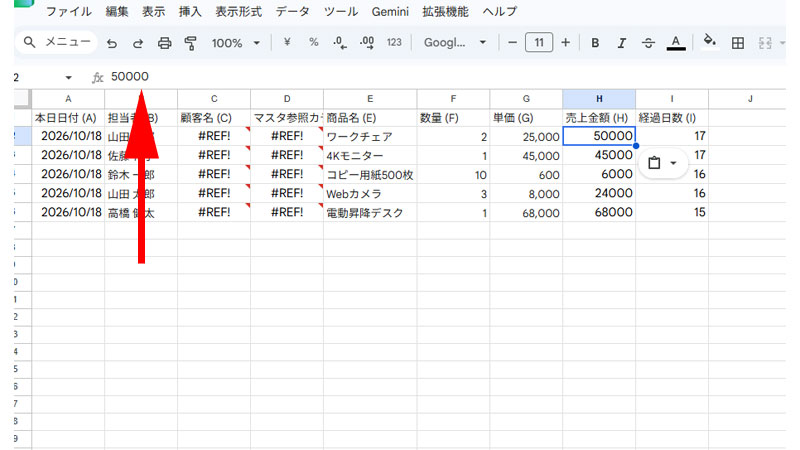Screen dimensions: 800x450
Task: Open the ファイル menu
Action: (x=69, y=11)
